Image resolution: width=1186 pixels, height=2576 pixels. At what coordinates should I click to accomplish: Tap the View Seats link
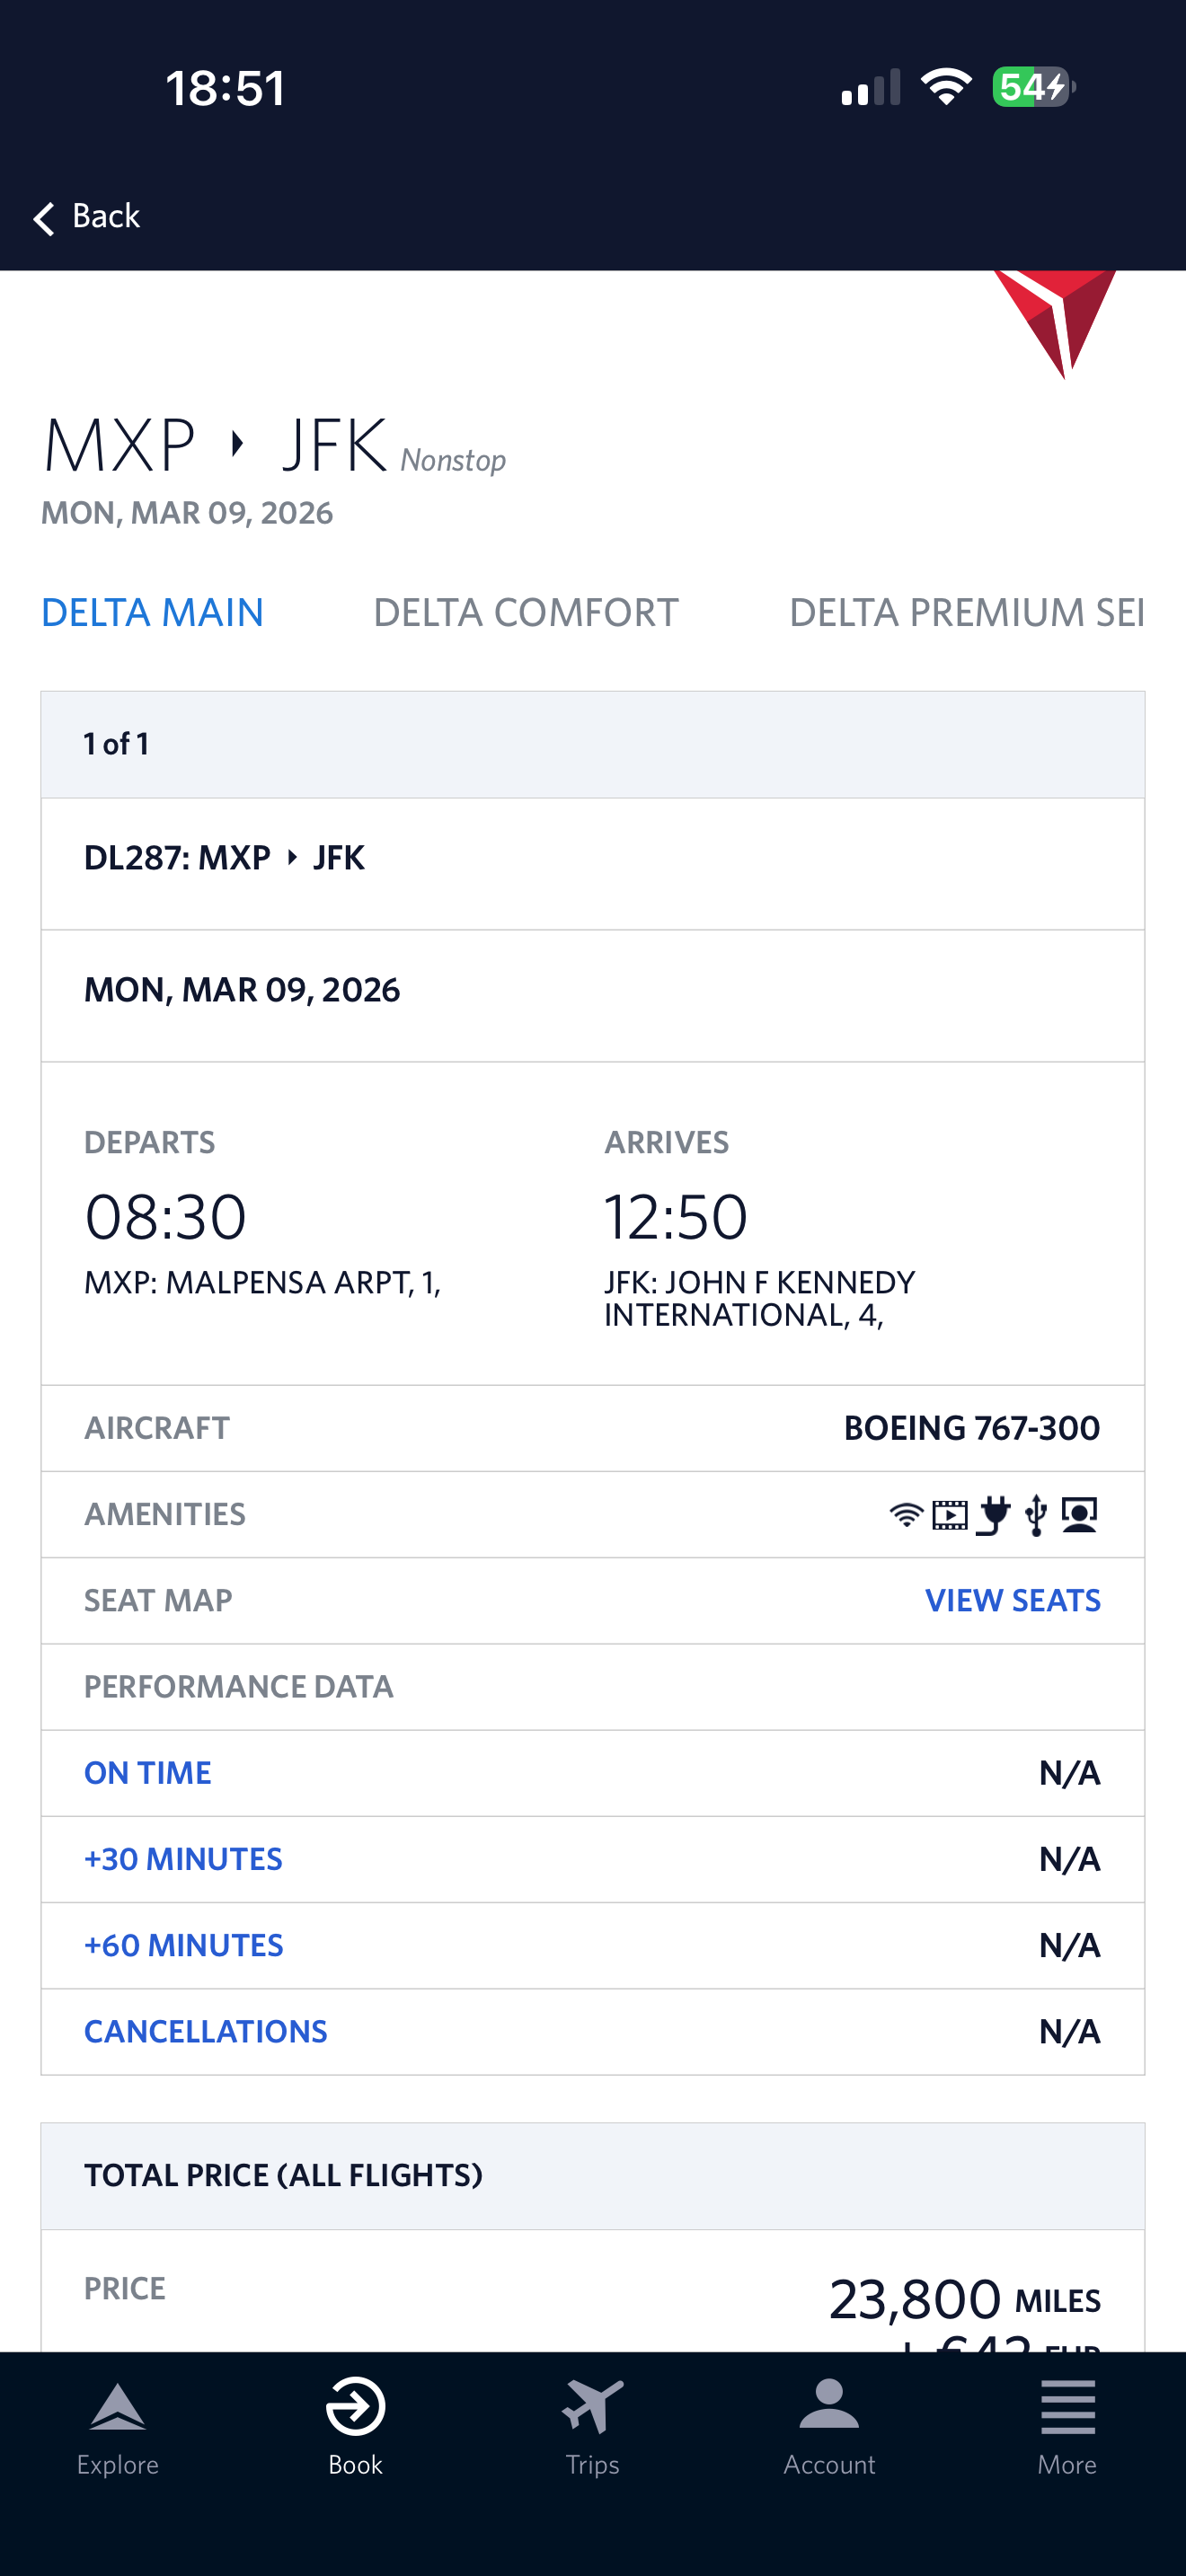[x=1012, y=1601]
